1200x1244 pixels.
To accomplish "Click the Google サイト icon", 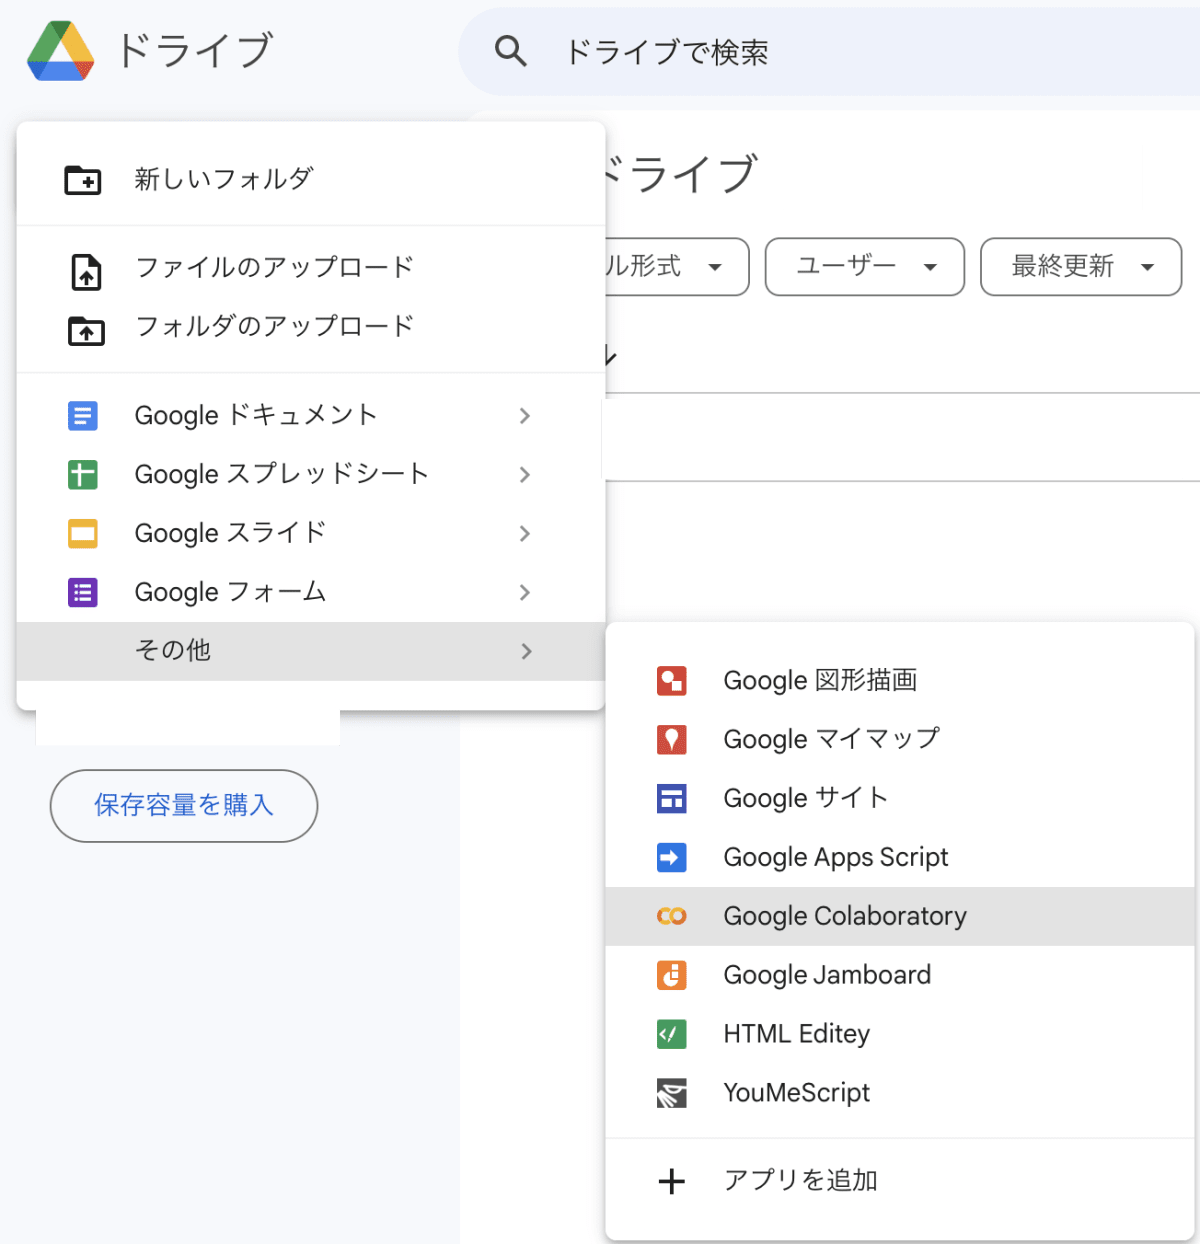I will [x=672, y=799].
